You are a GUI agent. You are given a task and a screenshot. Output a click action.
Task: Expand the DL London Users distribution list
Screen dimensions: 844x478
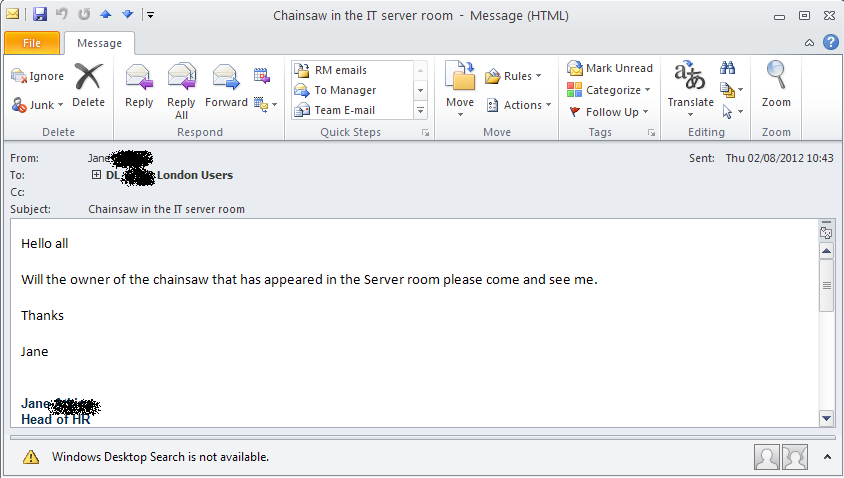pyautogui.click(x=96, y=175)
